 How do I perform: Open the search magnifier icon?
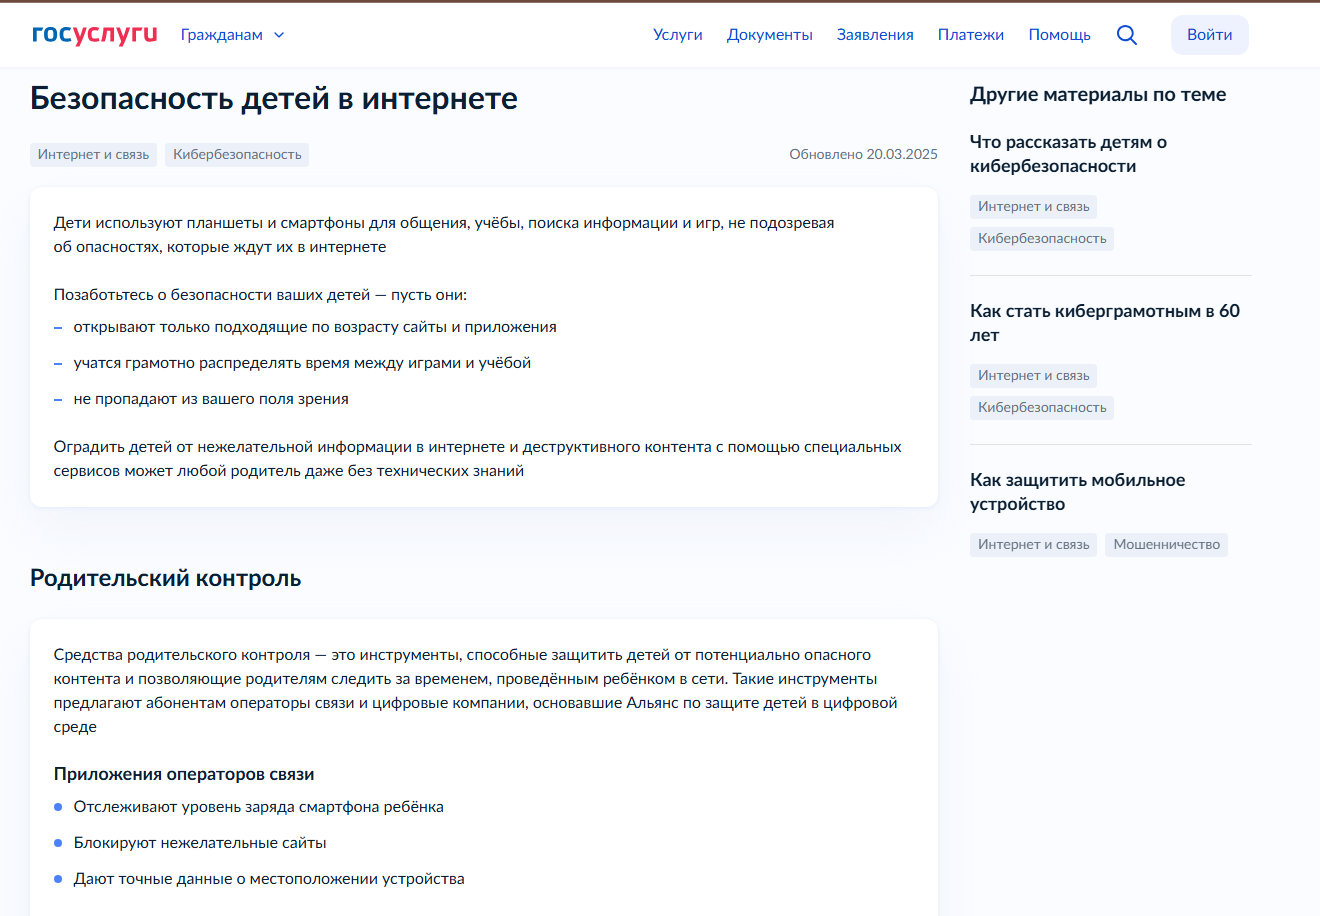coord(1126,35)
